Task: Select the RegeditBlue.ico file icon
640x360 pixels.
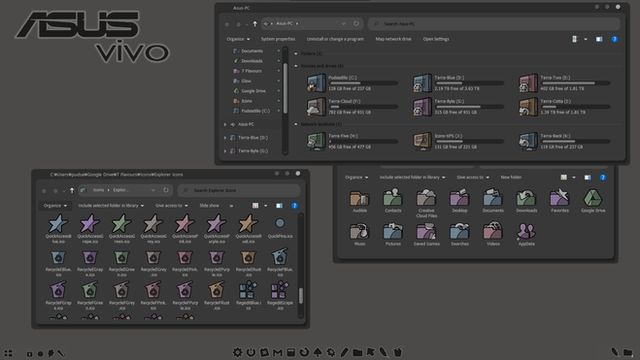Action: [248, 290]
